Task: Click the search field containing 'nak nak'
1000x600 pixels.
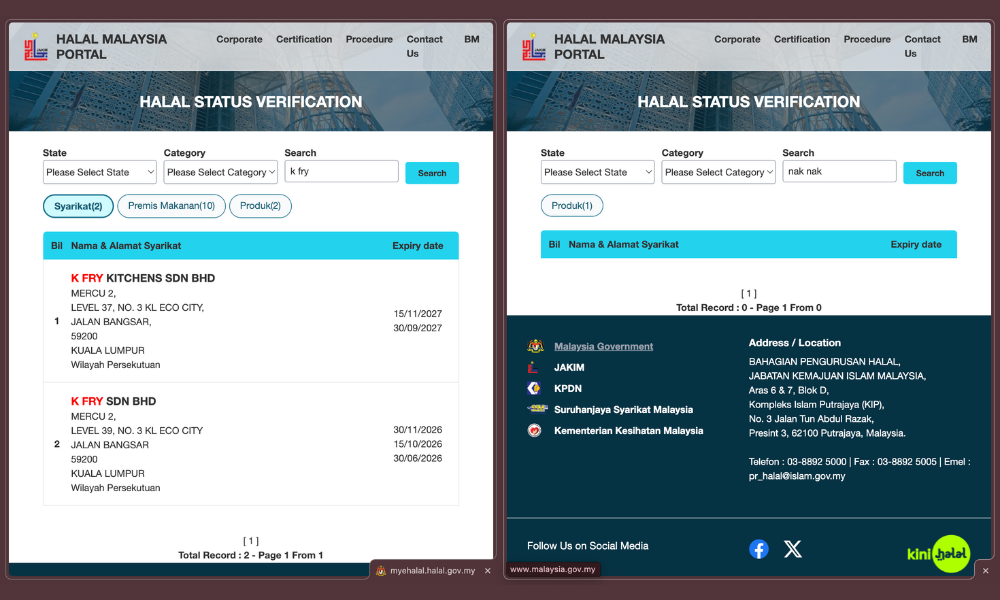Action: [838, 171]
